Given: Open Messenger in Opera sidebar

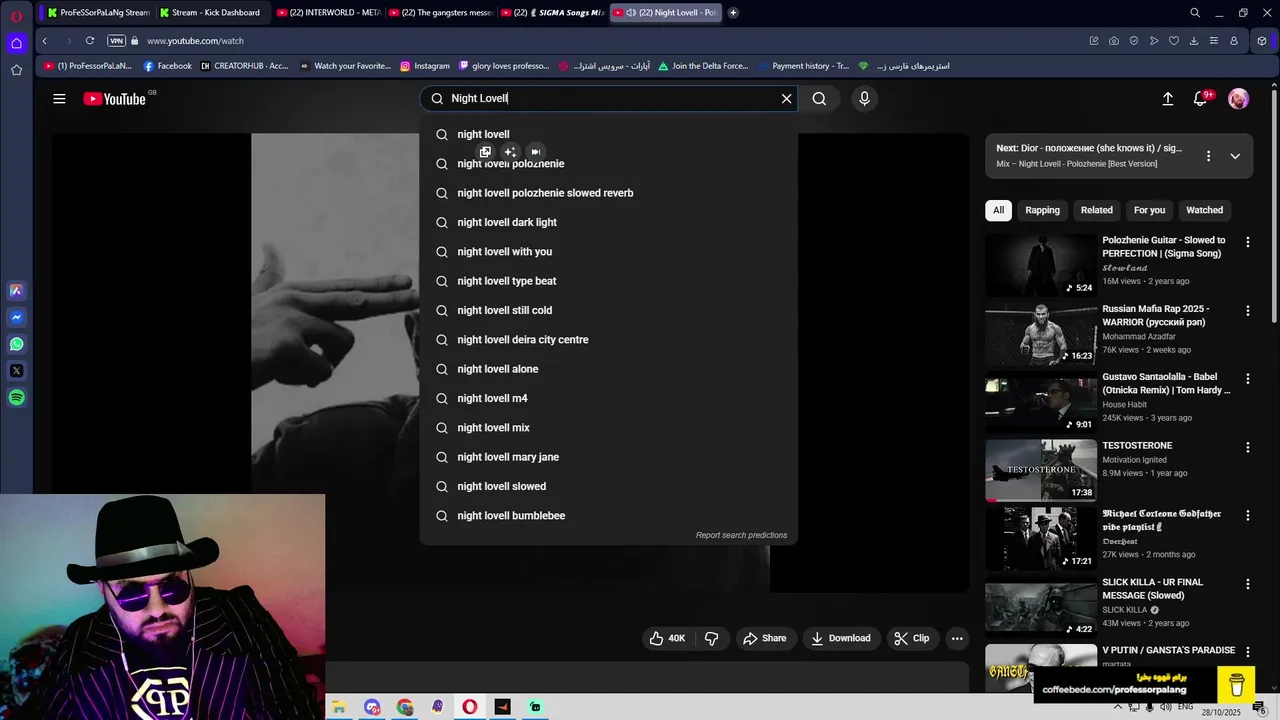Looking at the screenshot, I should [17, 317].
